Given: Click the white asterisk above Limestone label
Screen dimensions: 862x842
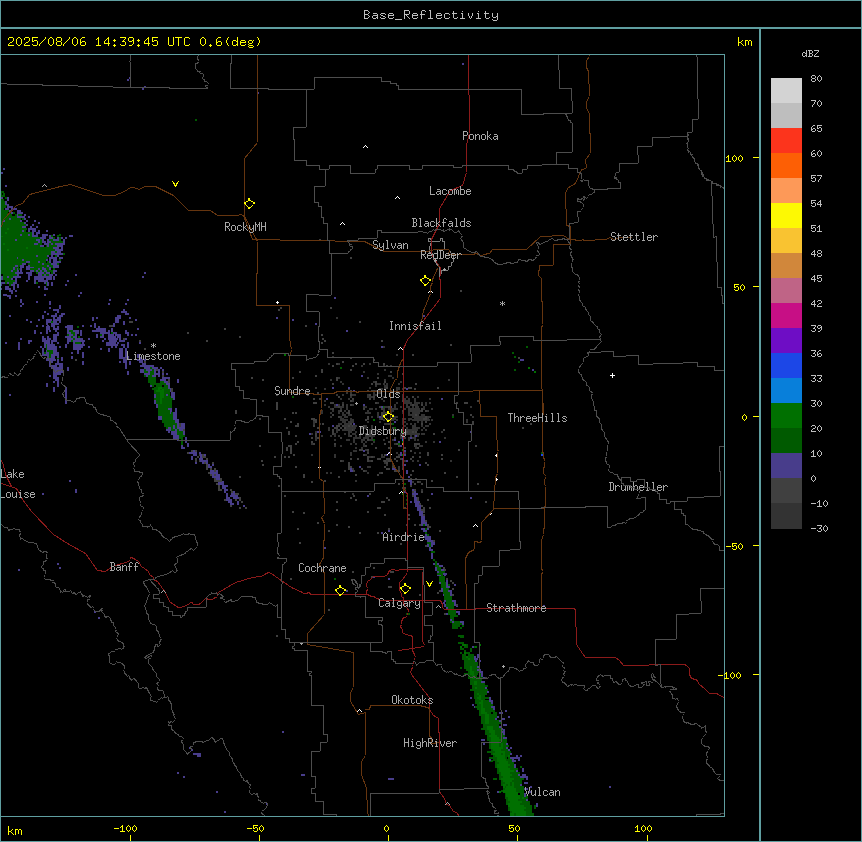Looking at the screenshot, I should [153, 346].
